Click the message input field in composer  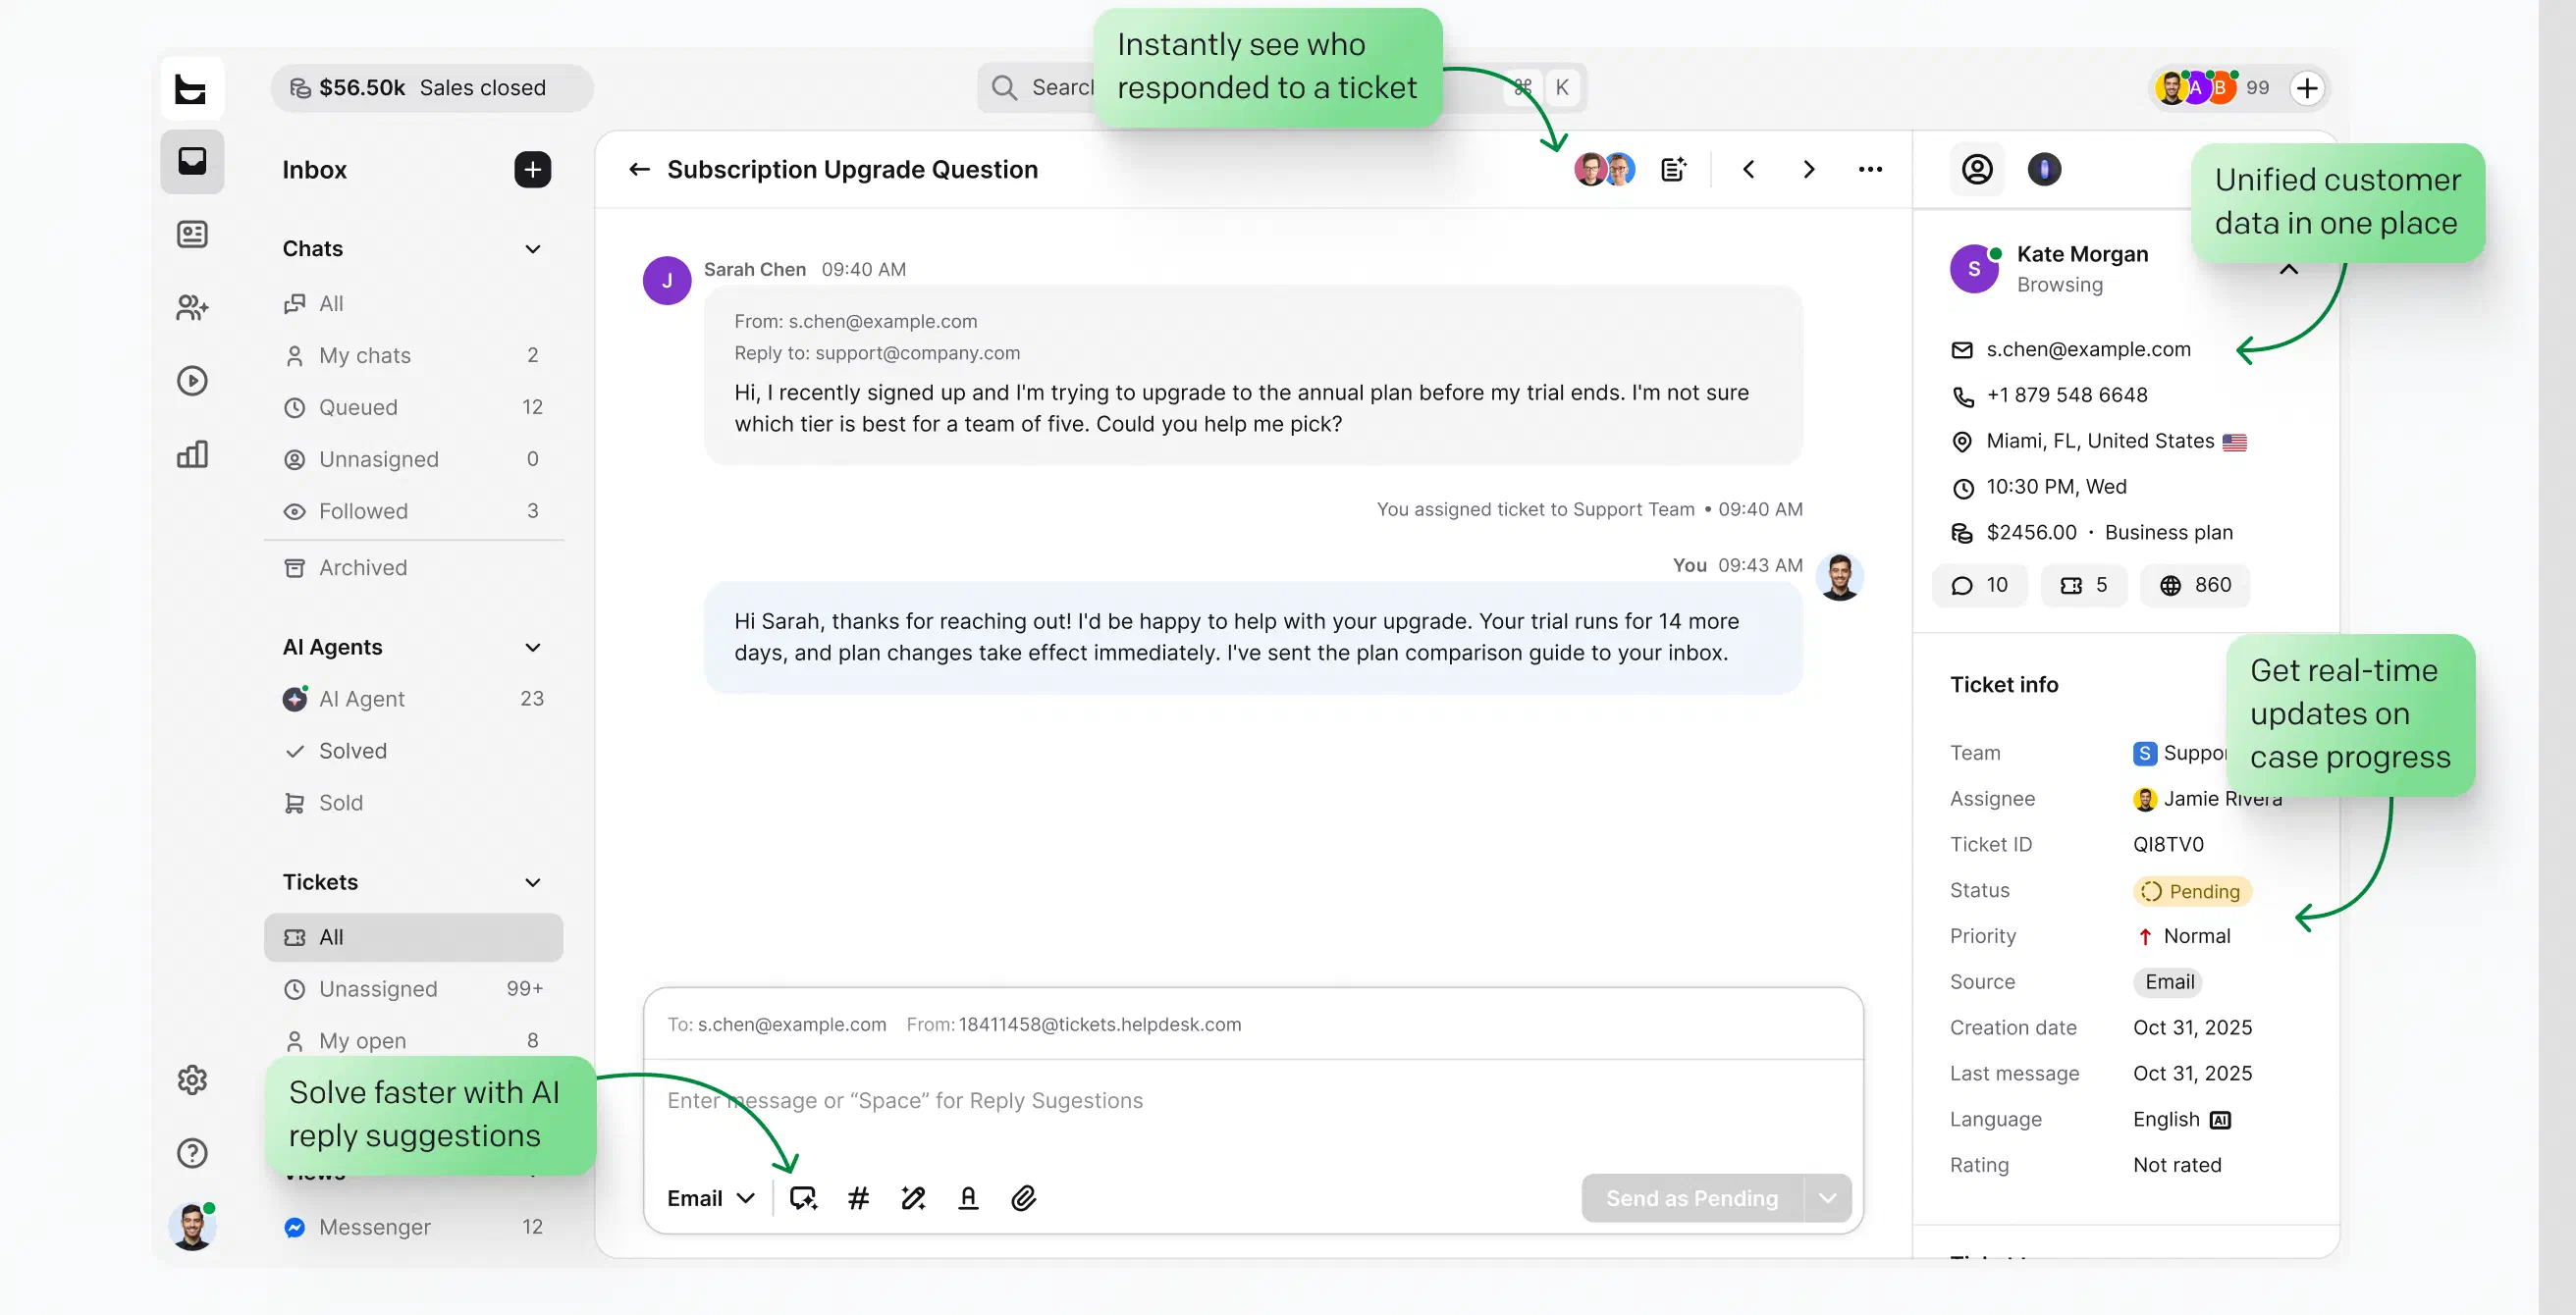[x=1253, y=1101]
